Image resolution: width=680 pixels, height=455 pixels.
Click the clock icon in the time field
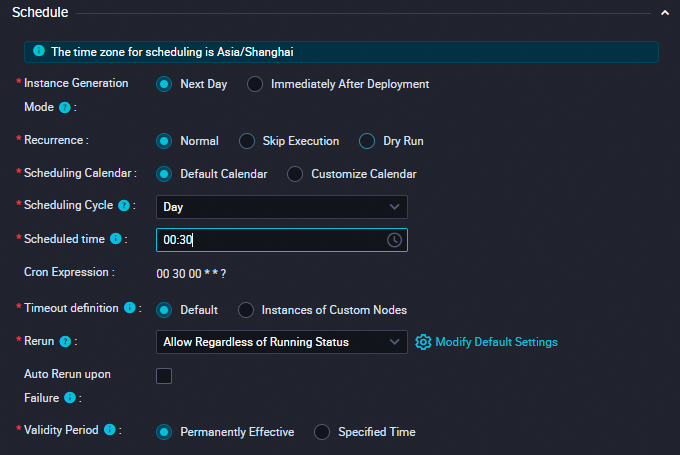click(x=394, y=240)
